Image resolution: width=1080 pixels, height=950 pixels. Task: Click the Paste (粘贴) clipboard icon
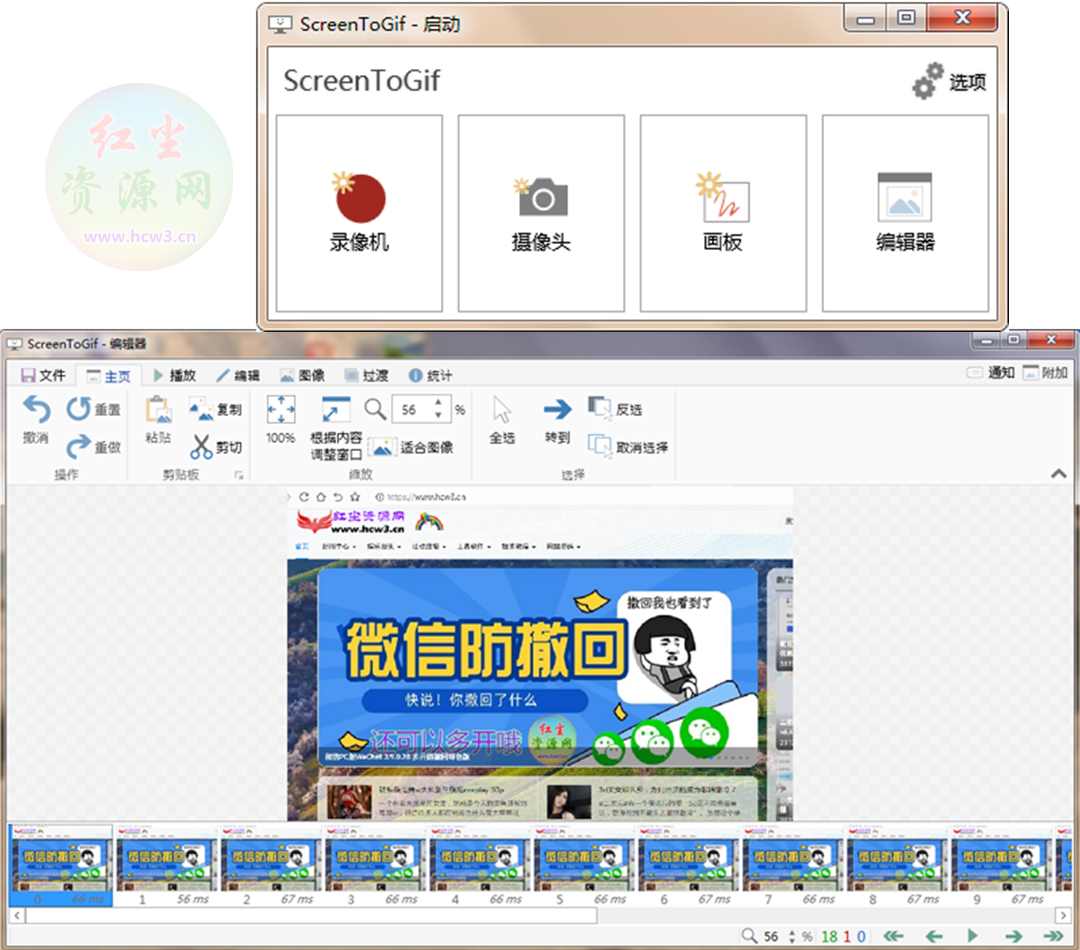(x=158, y=410)
